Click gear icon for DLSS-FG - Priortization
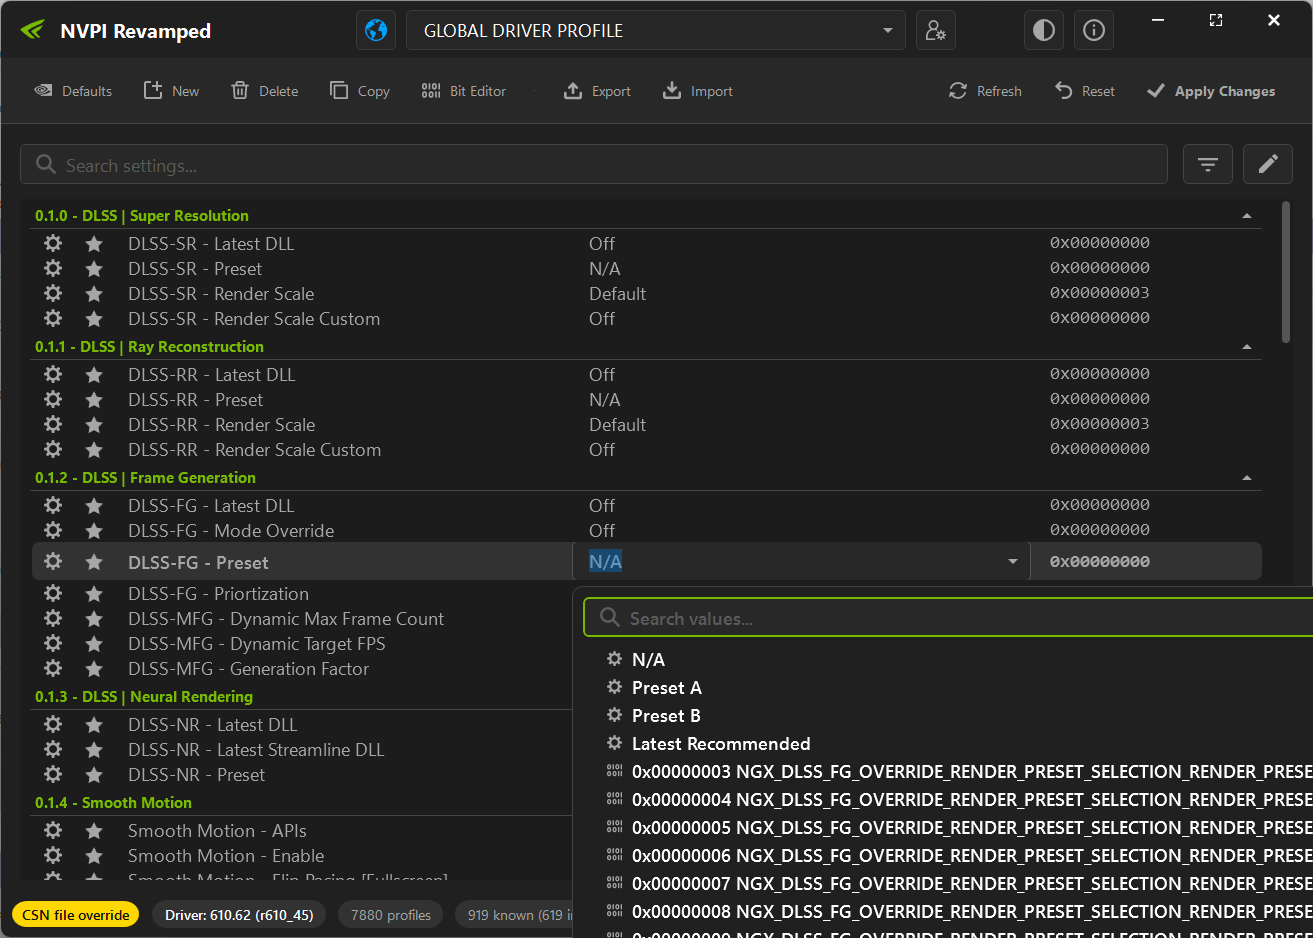 (x=53, y=593)
